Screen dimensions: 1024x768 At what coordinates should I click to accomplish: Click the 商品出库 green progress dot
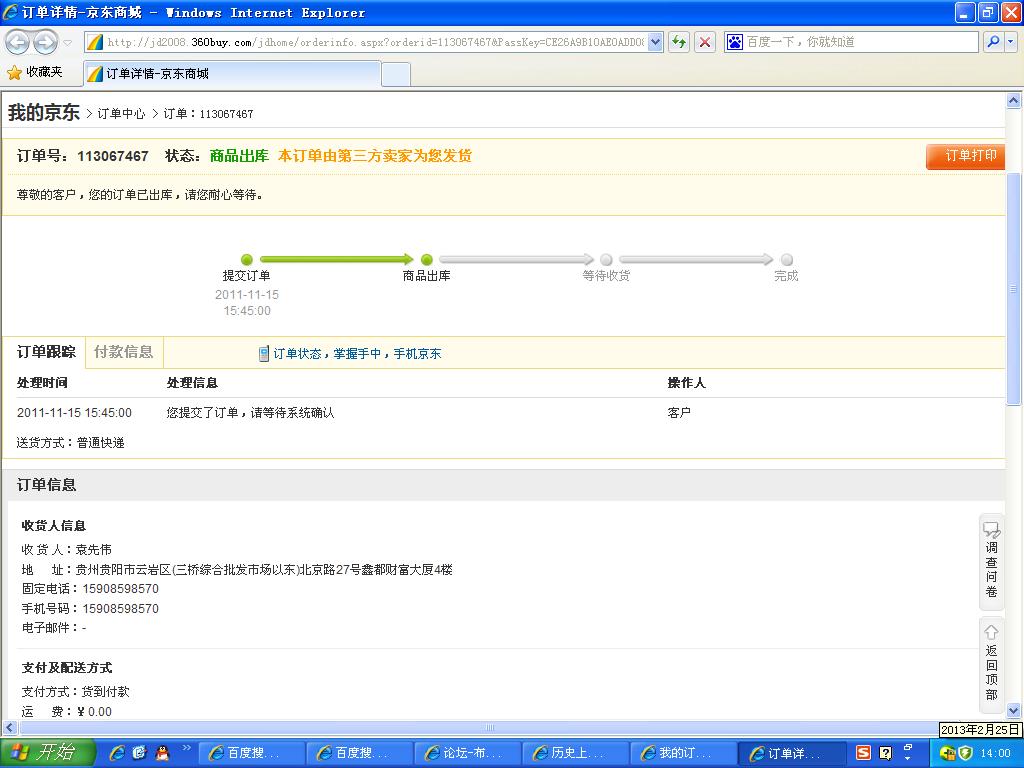point(427,259)
